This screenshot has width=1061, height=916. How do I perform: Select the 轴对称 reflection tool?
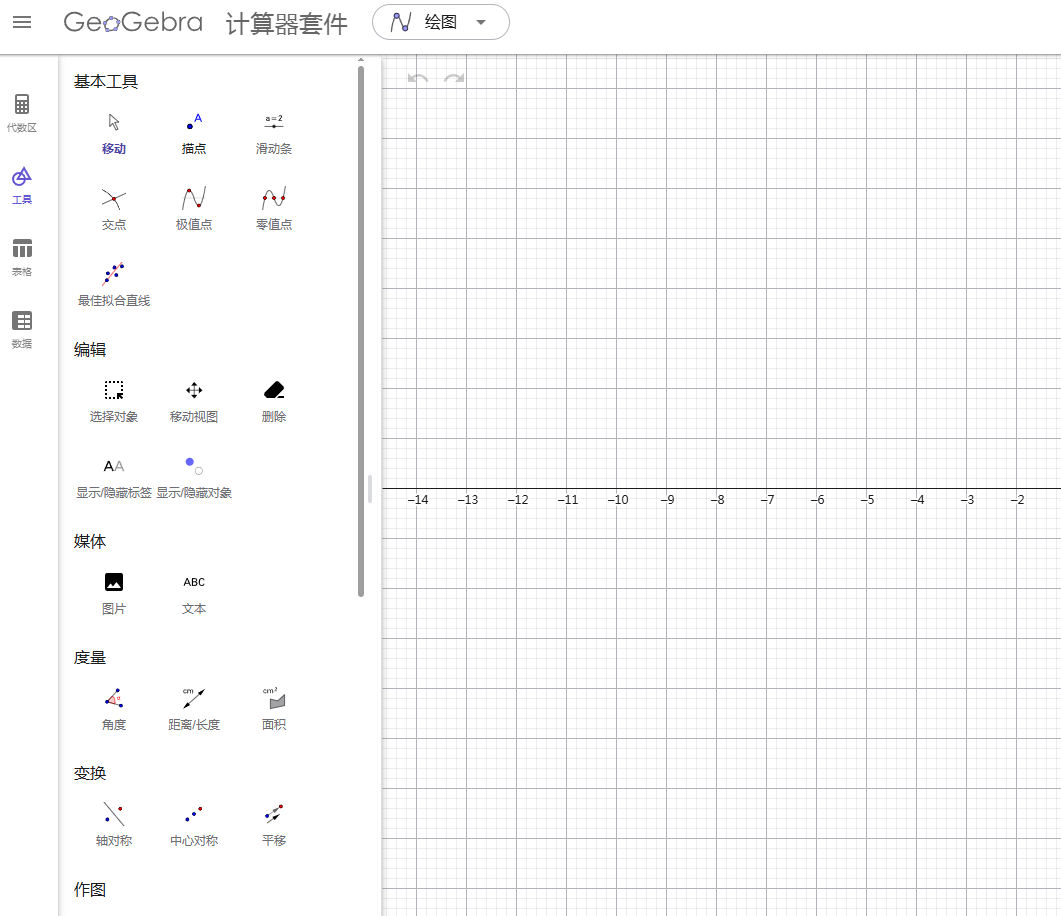pos(114,824)
